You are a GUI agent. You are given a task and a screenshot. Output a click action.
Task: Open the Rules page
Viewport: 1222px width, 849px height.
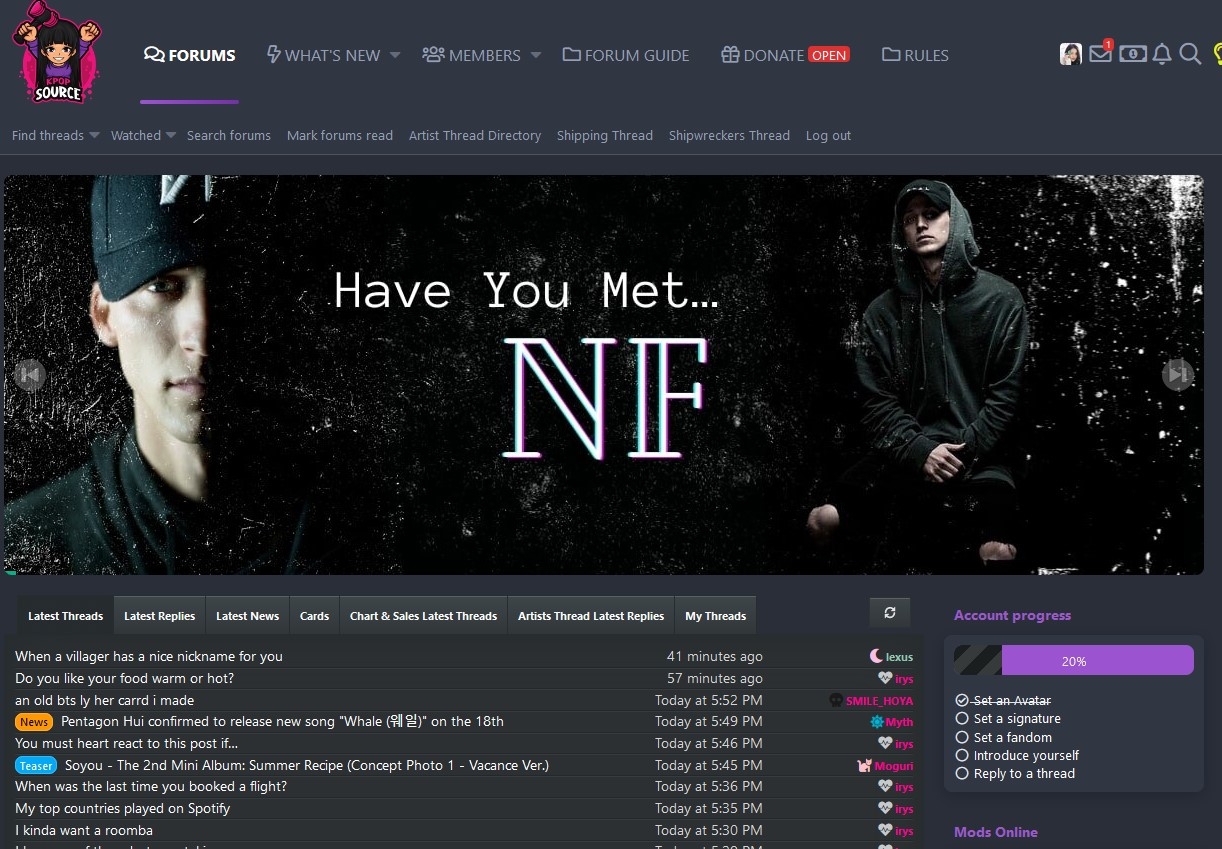[915, 55]
